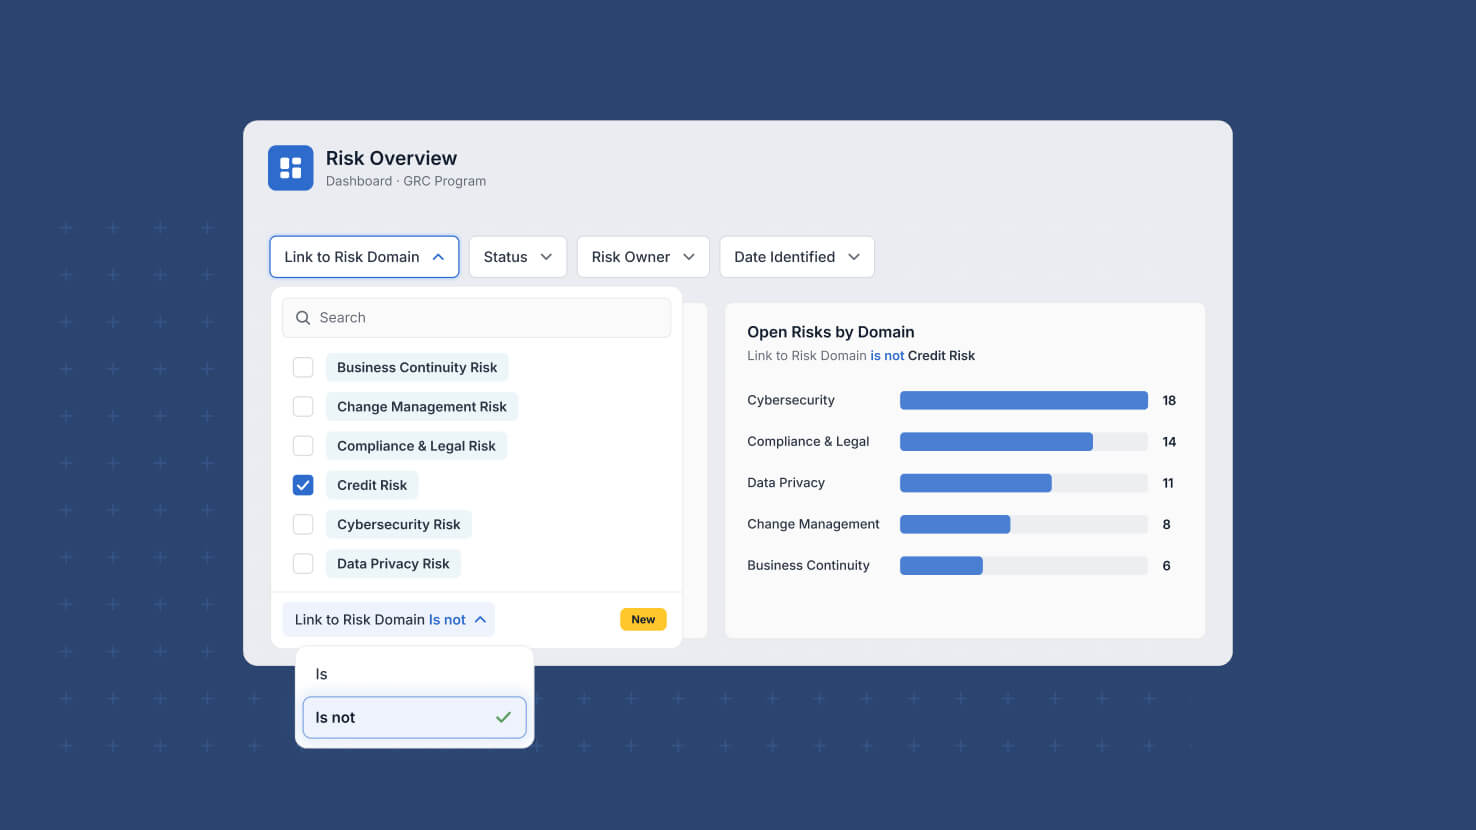Select the Data Privacy Risk checkbox
Image resolution: width=1476 pixels, height=830 pixels.
[303, 563]
